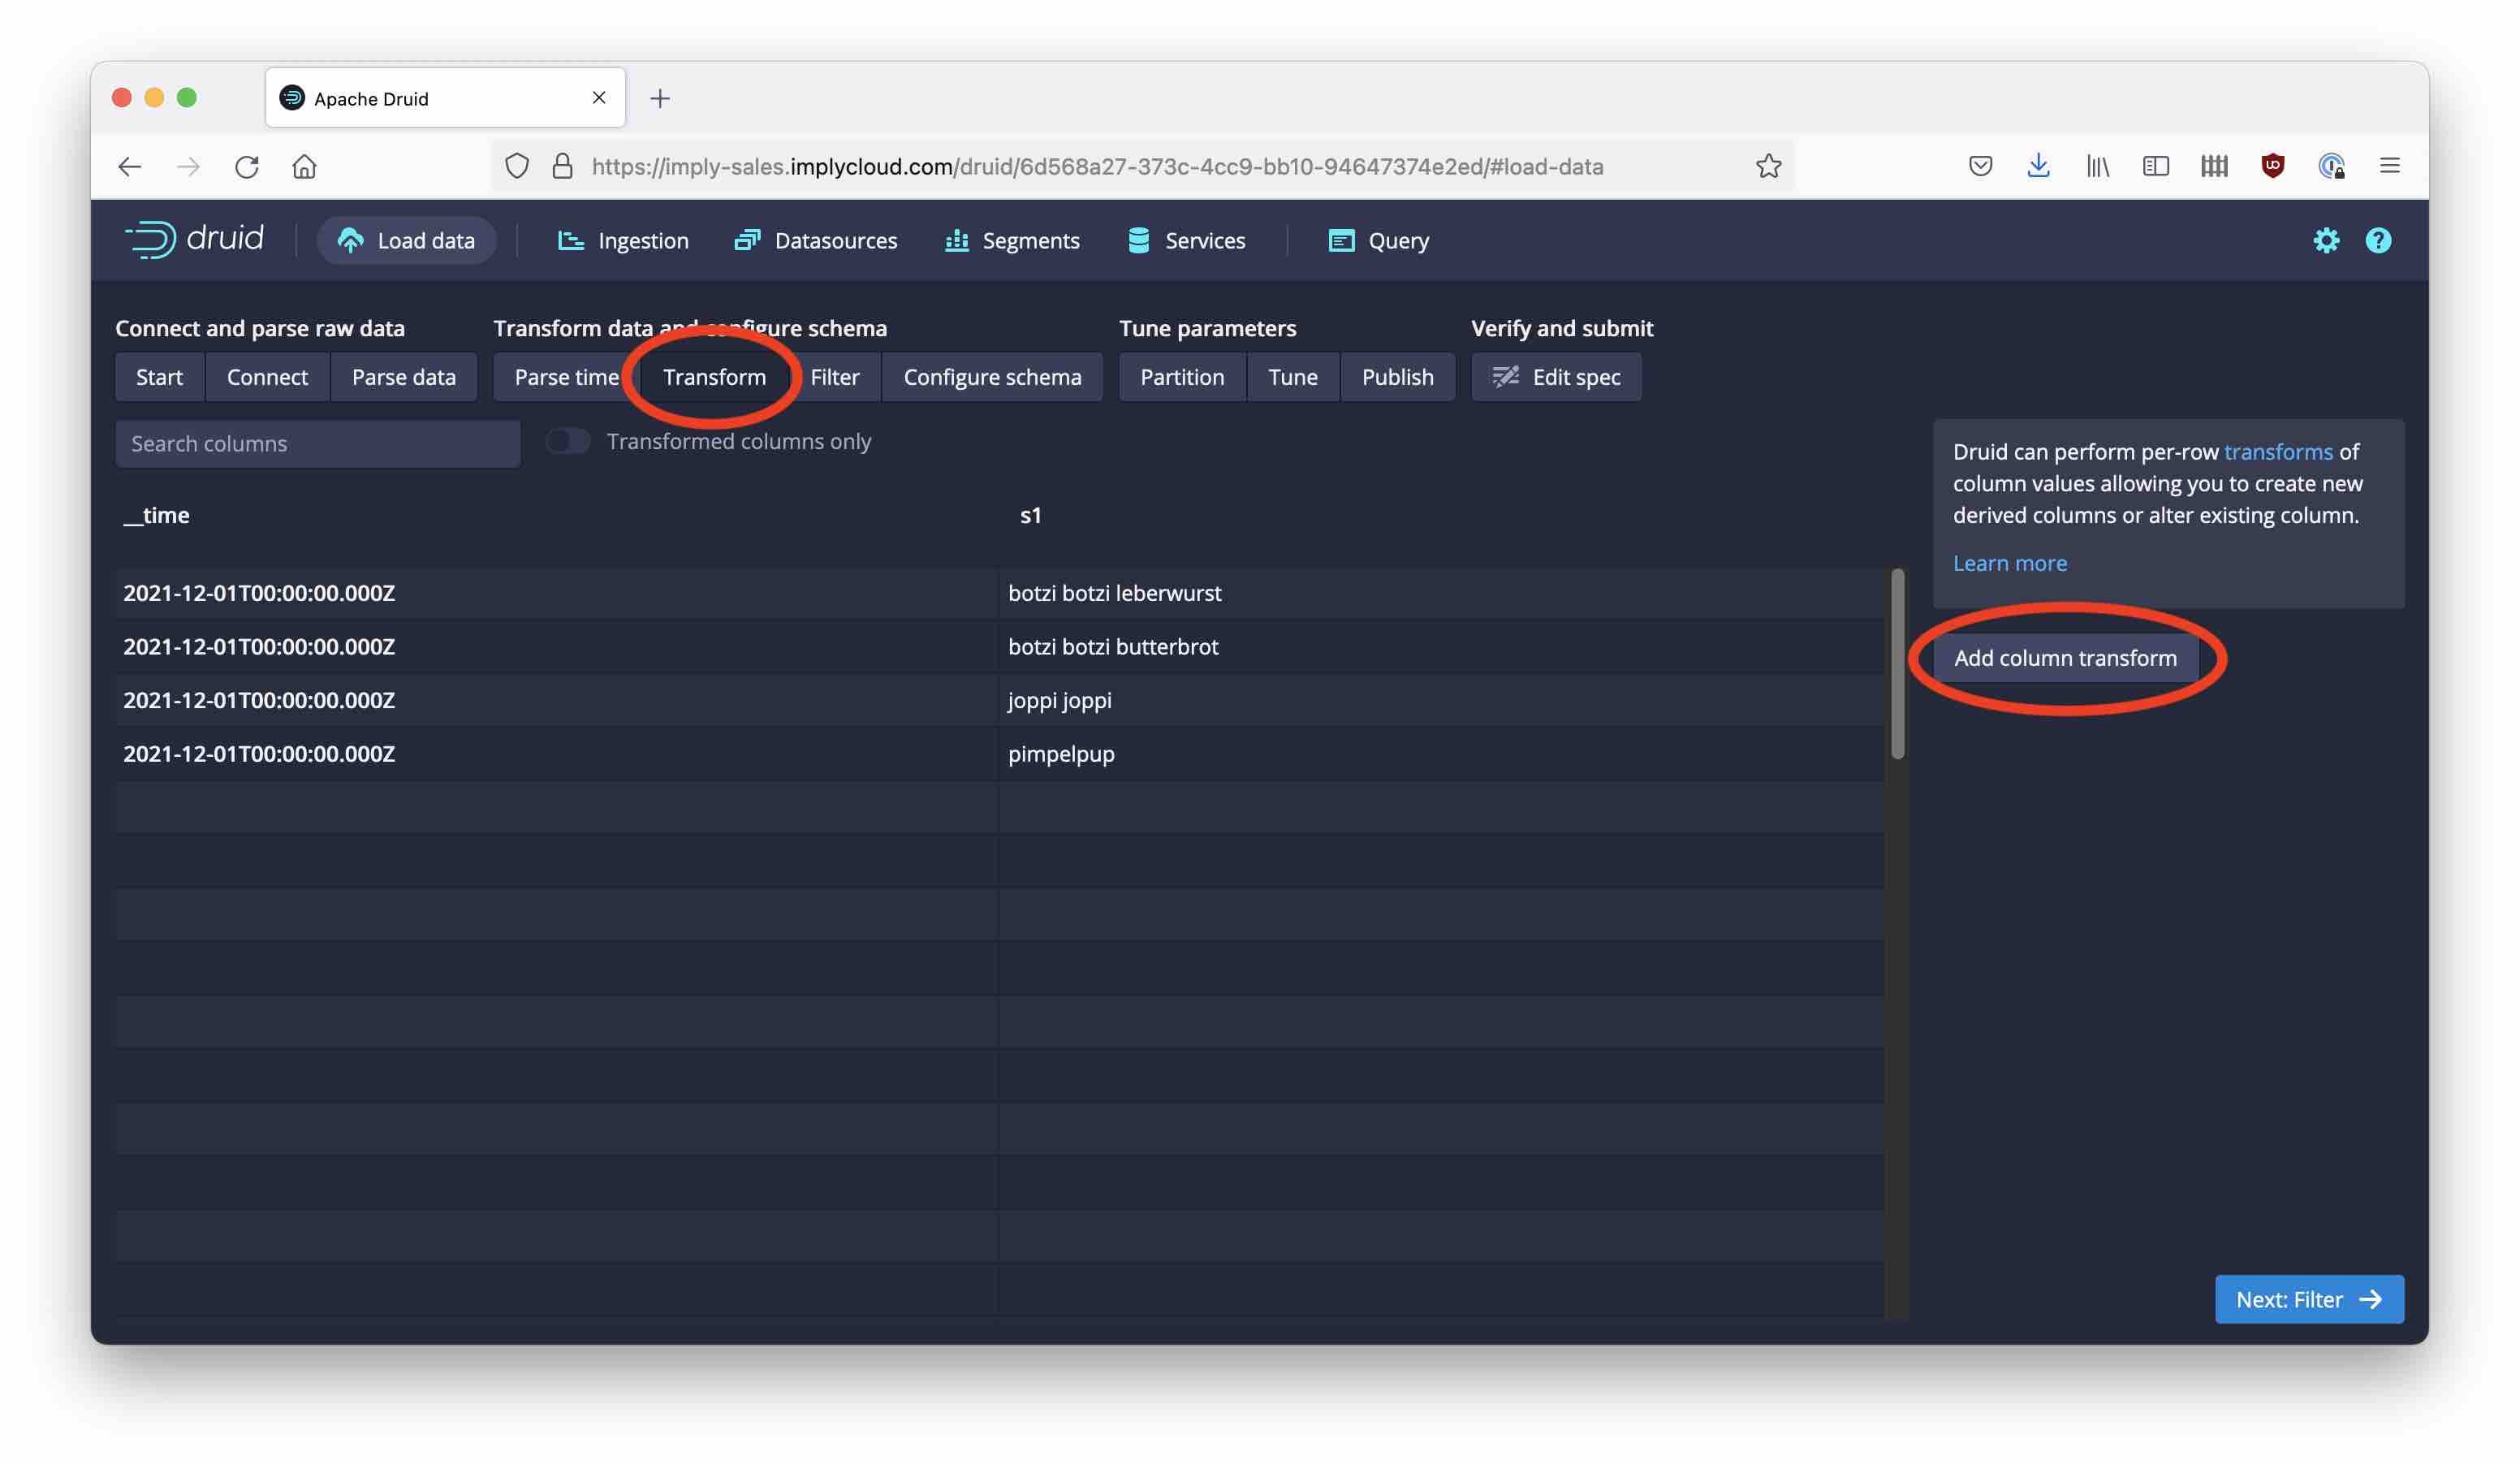The height and width of the screenshot is (1465, 2520).
Task: Save page to Pocket icon
Action: [x=1980, y=166]
